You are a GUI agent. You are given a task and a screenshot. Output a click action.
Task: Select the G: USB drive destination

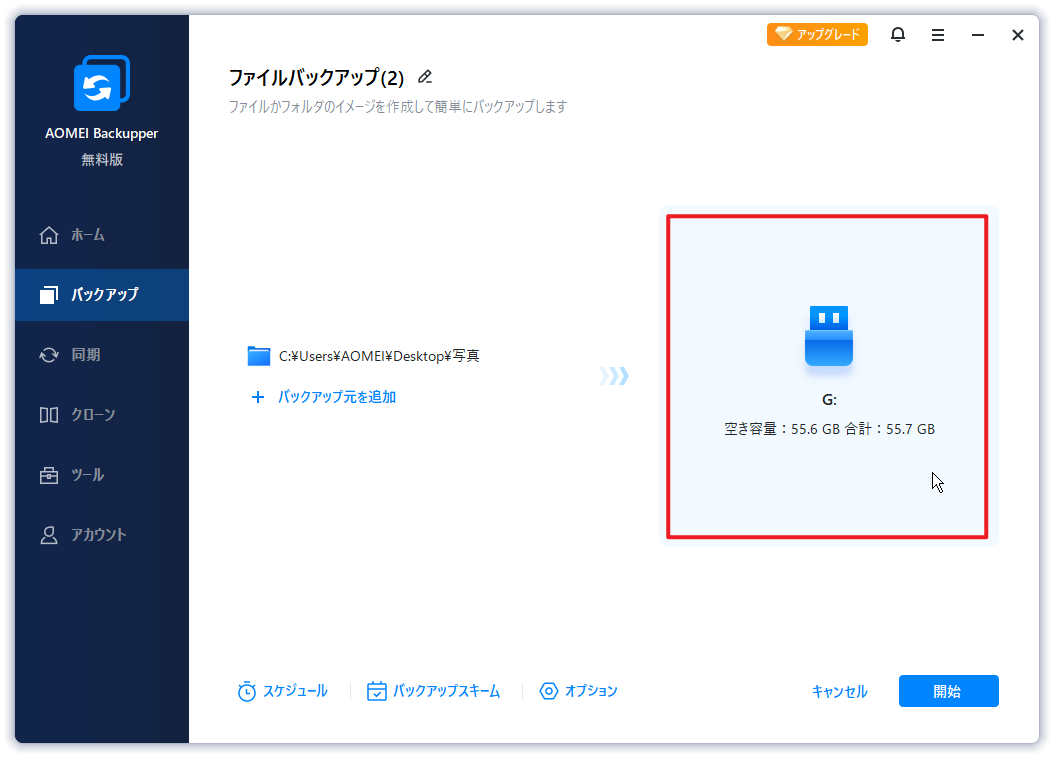point(827,376)
